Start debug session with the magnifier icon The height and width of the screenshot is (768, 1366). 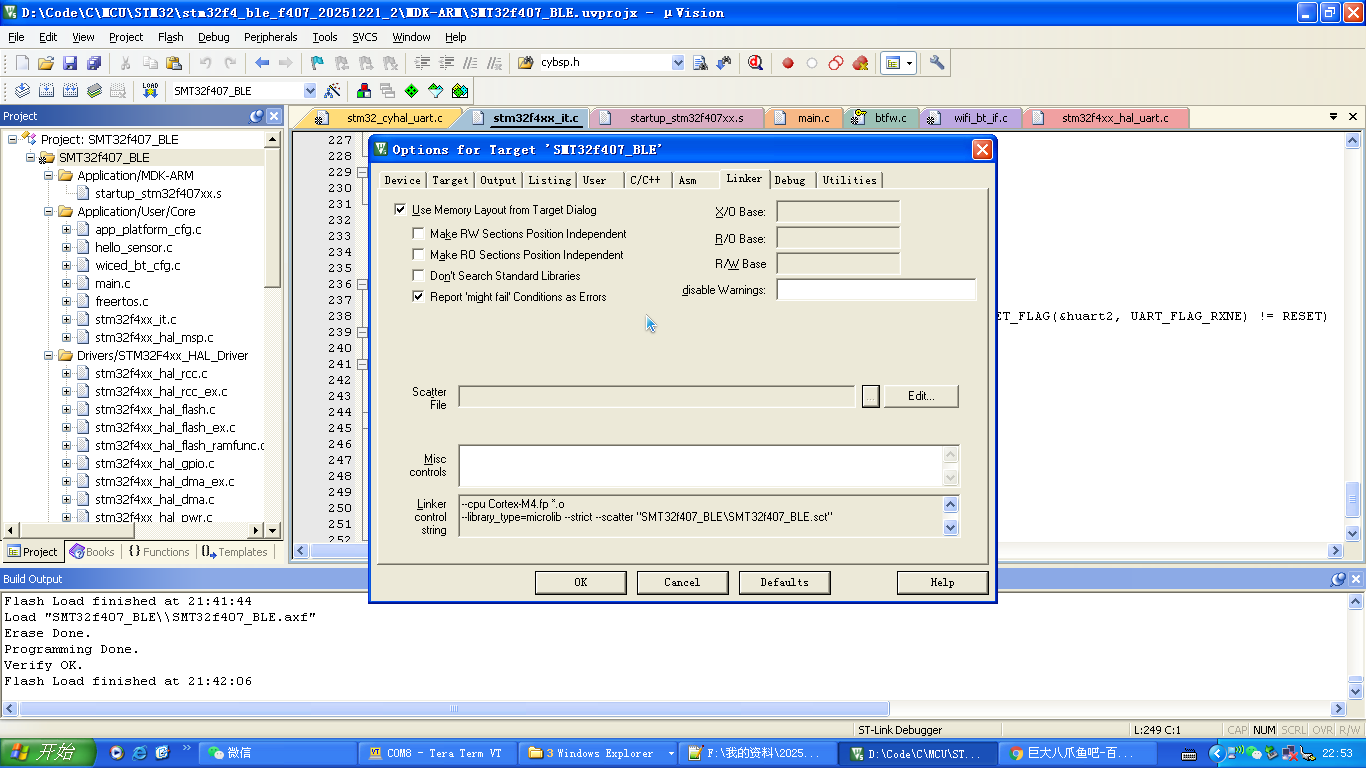click(x=755, y=63)
